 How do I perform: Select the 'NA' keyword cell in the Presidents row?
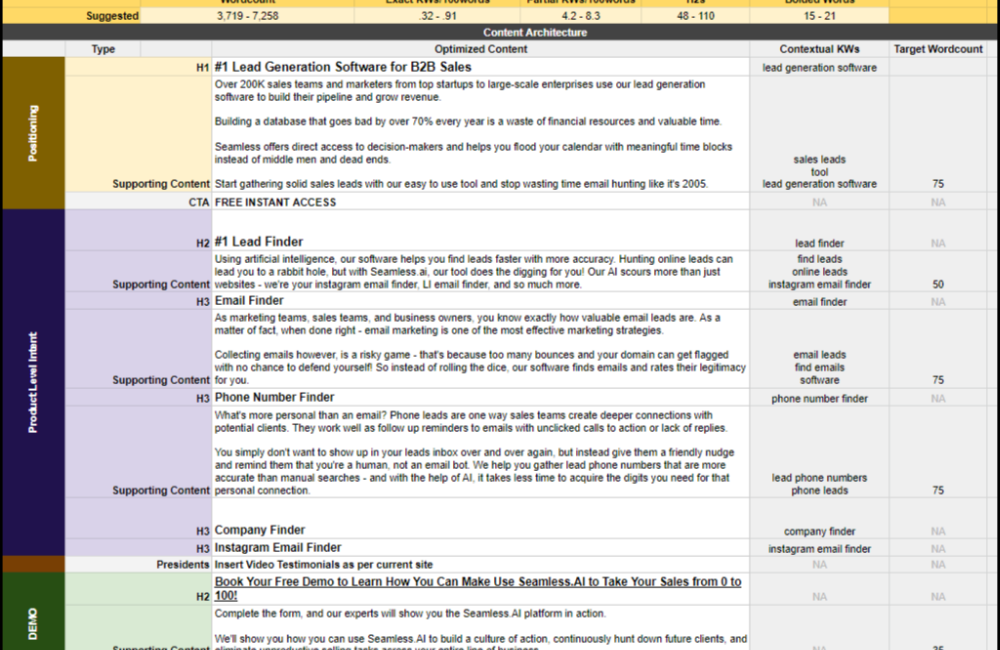[820, 565]
